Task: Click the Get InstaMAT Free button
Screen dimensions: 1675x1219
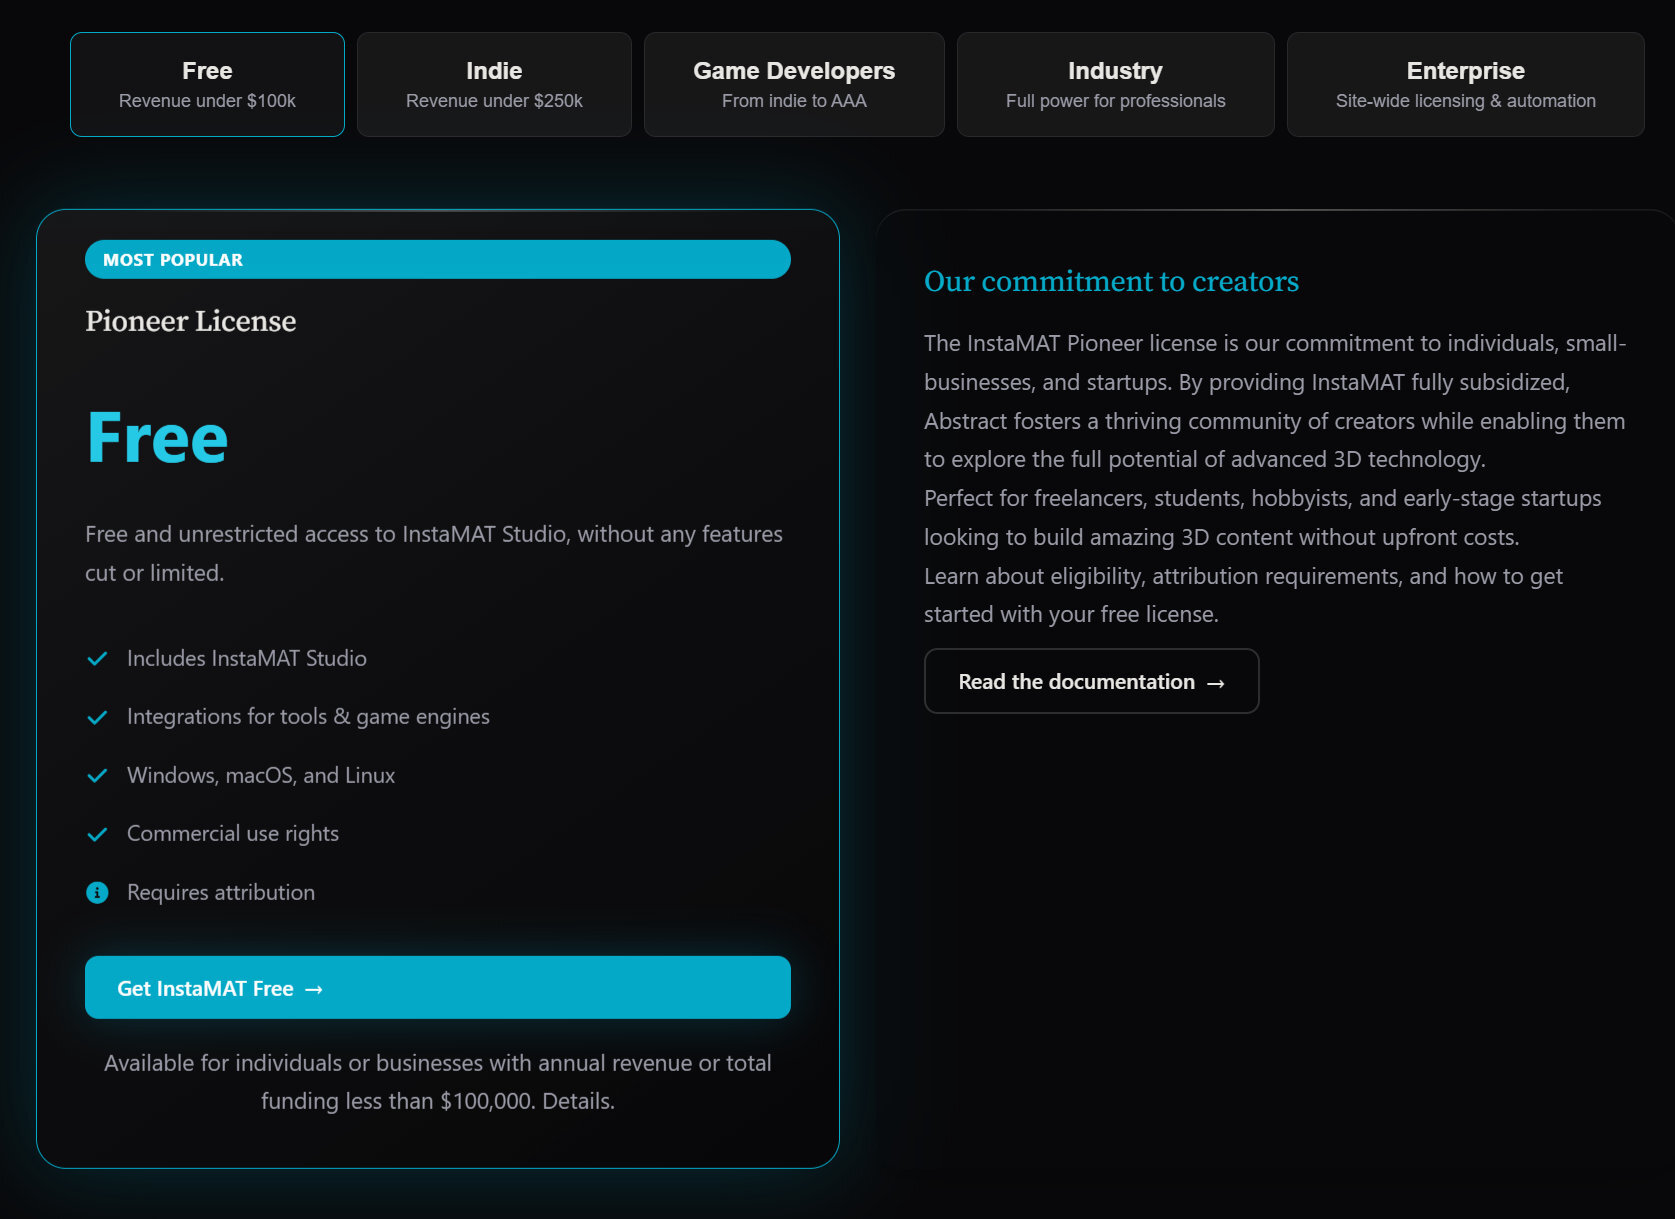Action: pyautogui.click(x=438, y=988)
